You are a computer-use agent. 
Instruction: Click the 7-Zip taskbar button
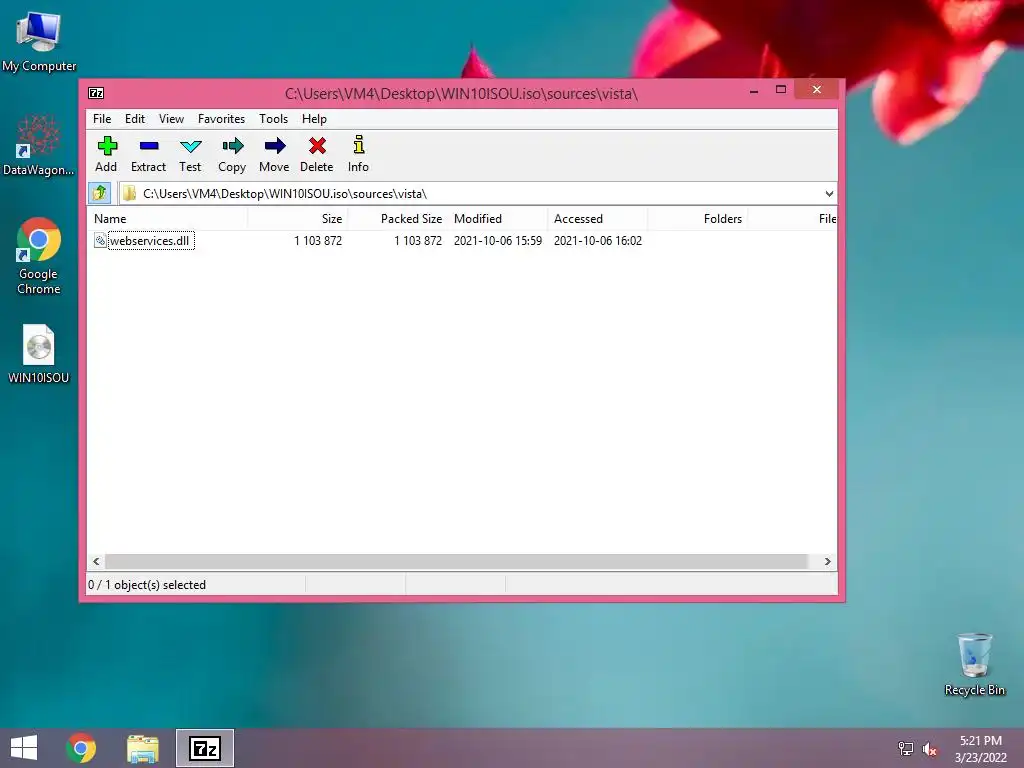(x=205, y=748)
